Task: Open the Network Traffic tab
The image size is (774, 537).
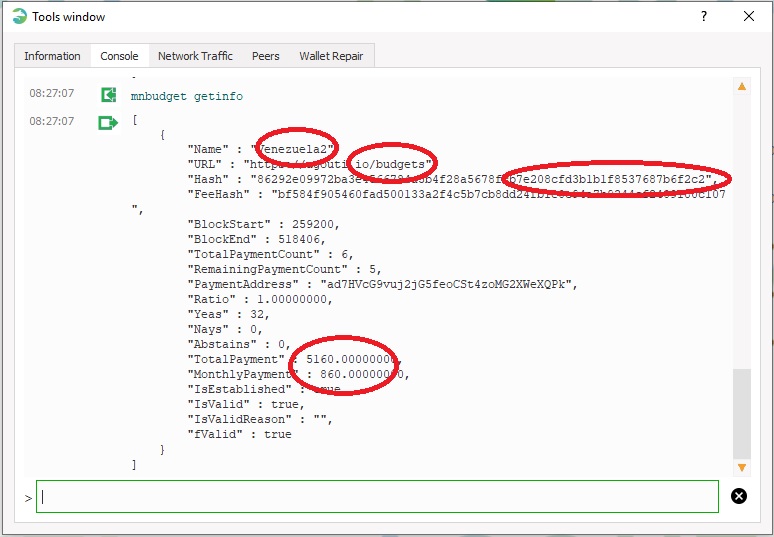Action: click(195, 56)
